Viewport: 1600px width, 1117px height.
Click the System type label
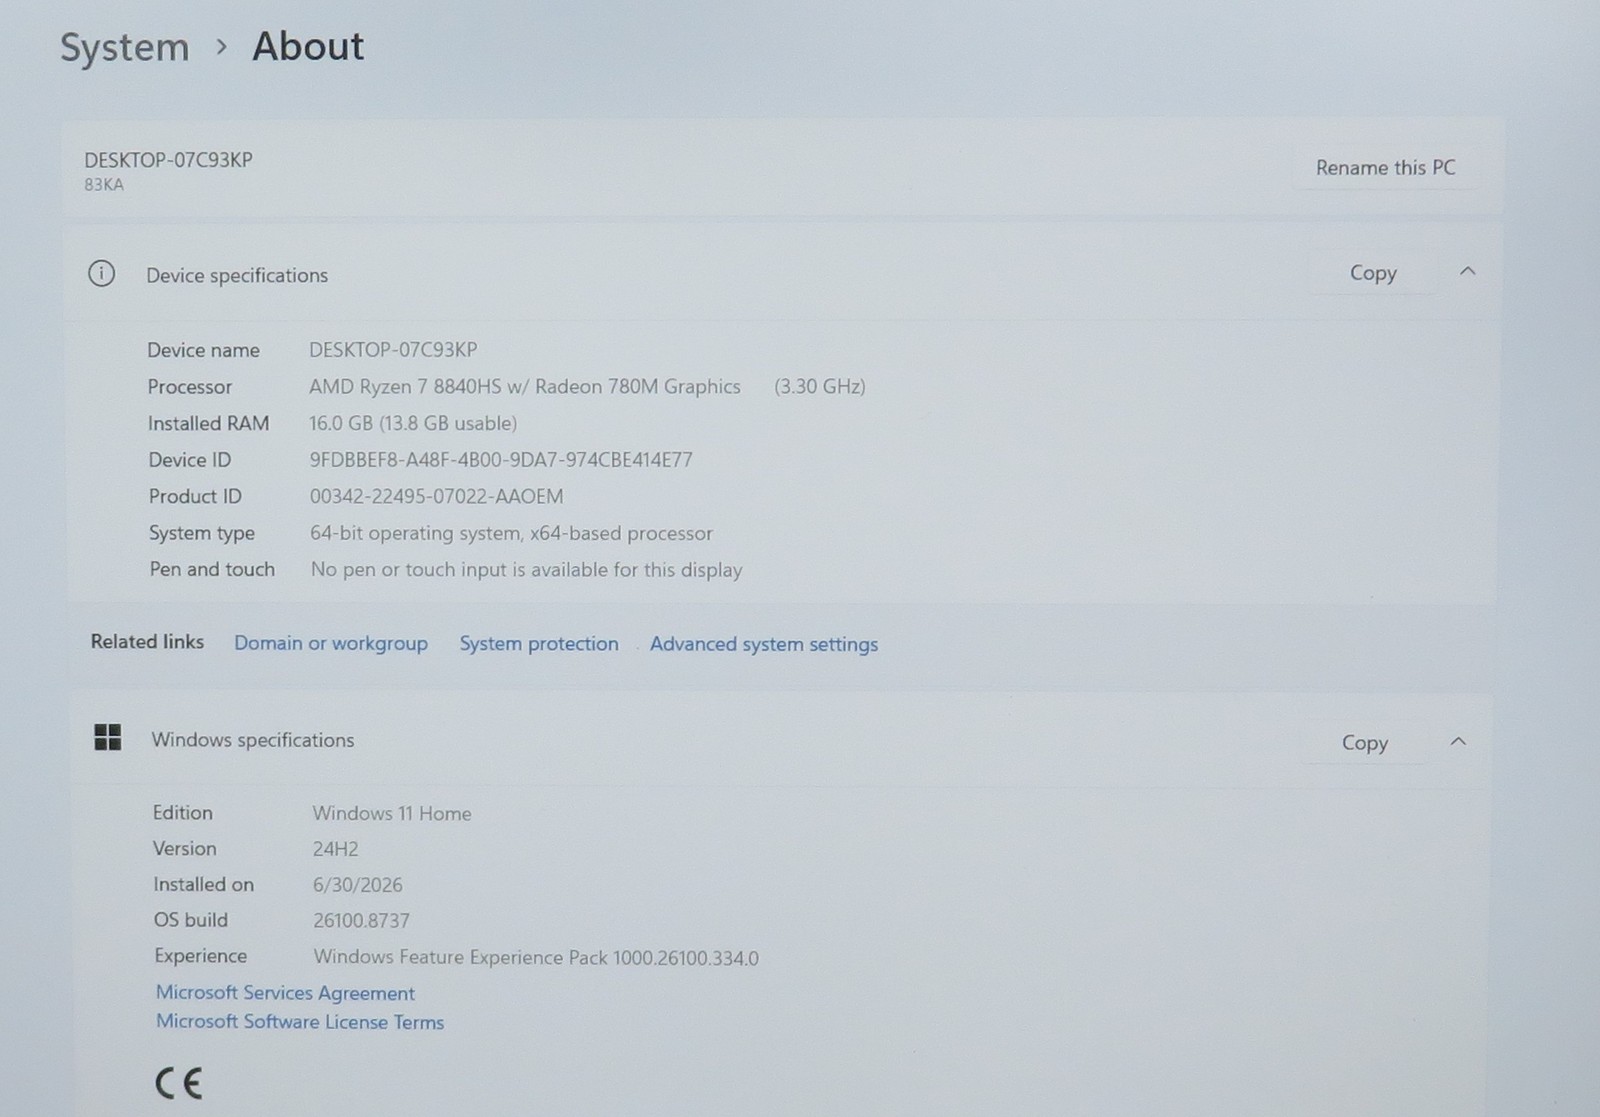pos(202,533)
